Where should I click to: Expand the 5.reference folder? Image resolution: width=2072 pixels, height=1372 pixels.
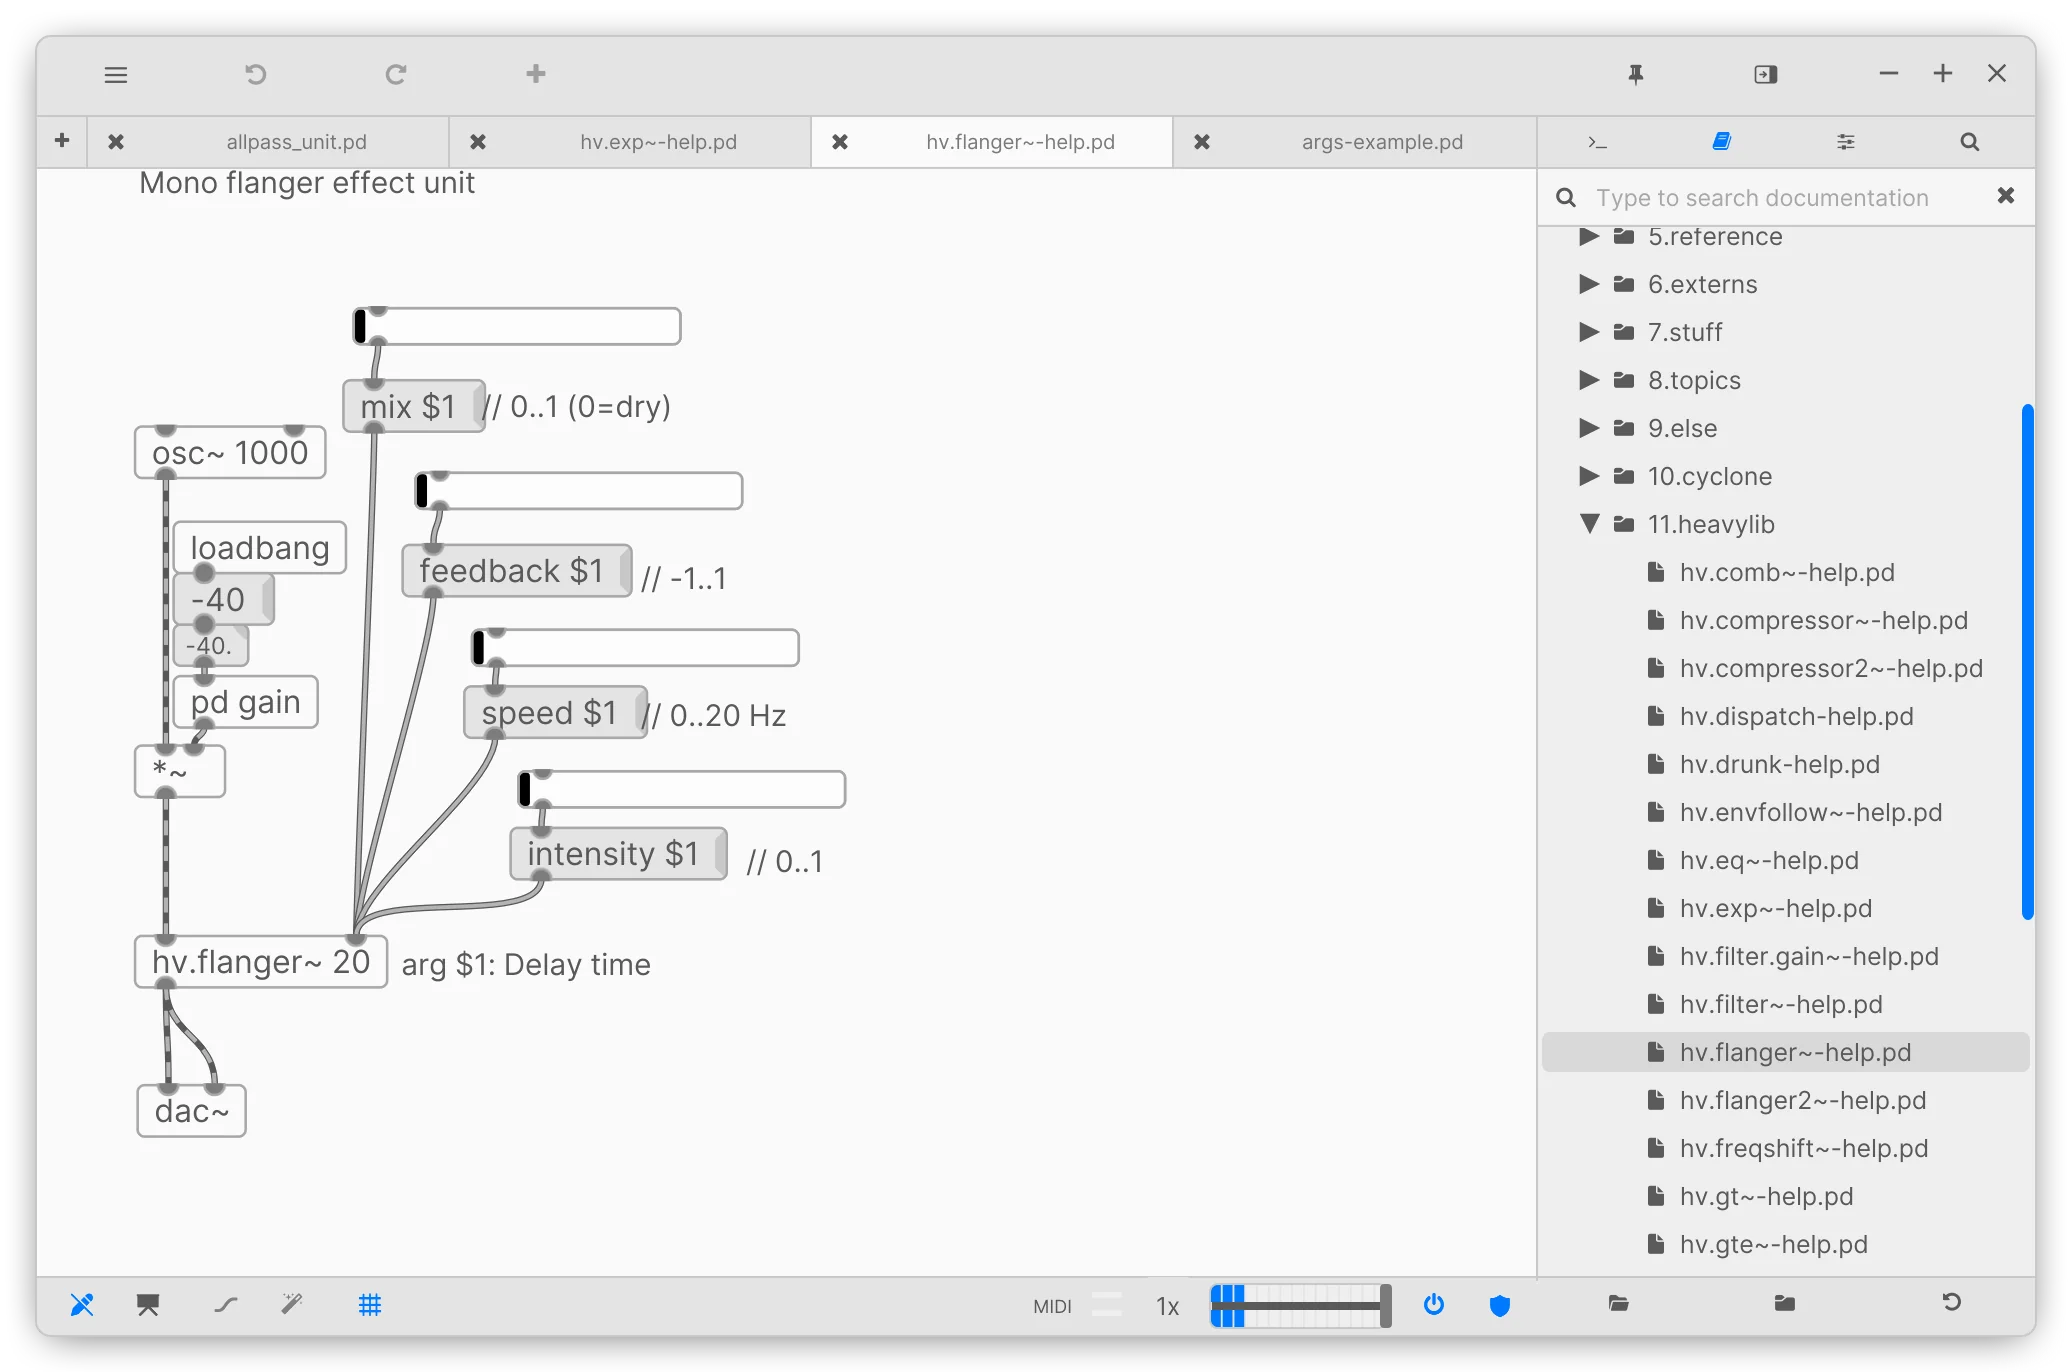click(x=1588, y=237)
